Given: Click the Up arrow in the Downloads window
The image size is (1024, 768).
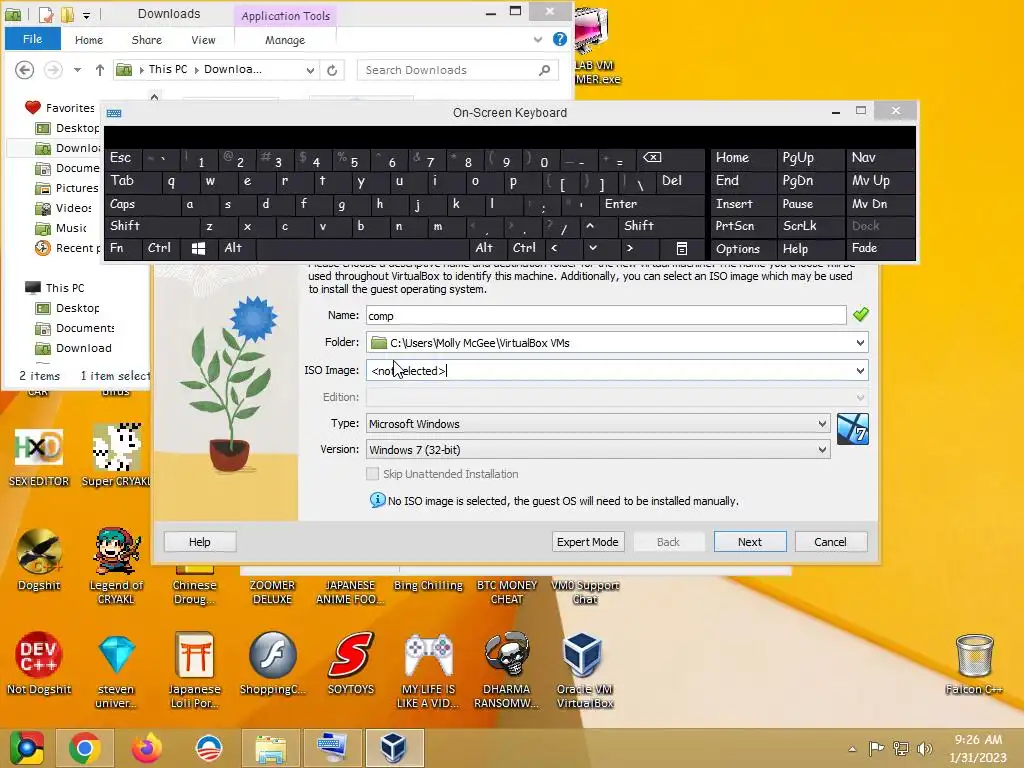Looking at the screenshot, I should click(99, 70).
